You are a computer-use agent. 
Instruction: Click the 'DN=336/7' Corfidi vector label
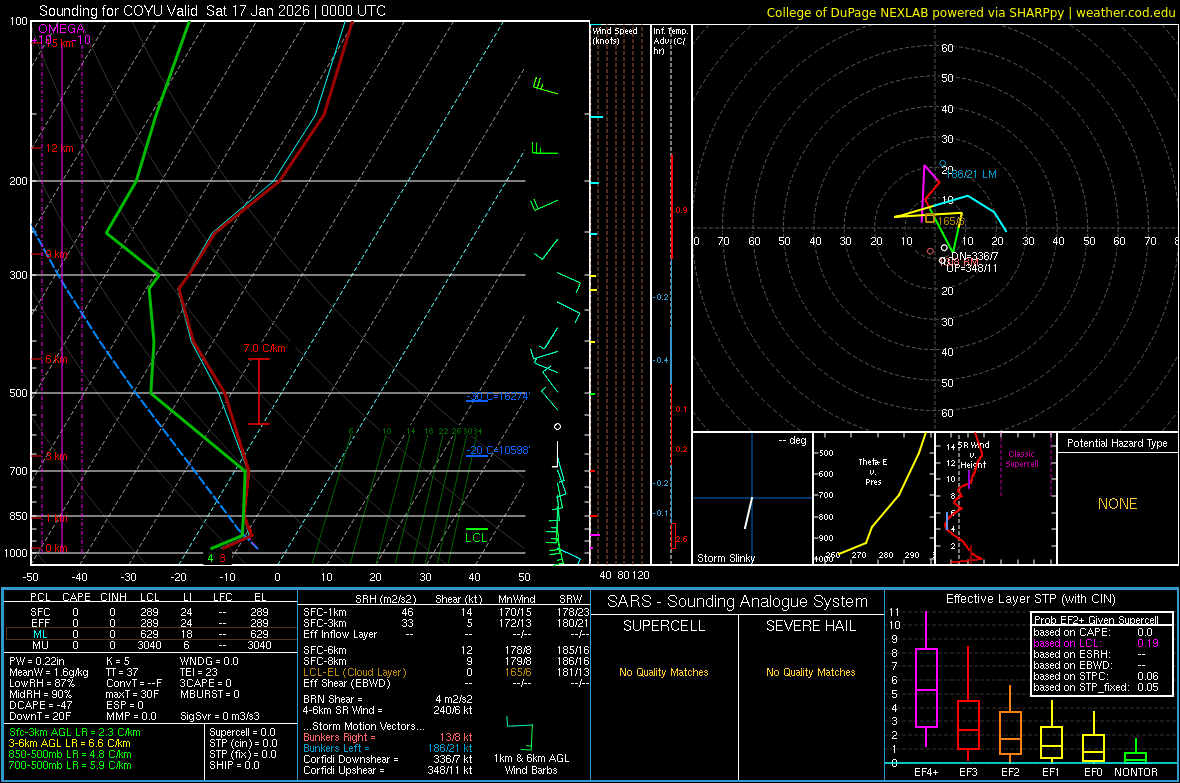click(x=974, y=256)
